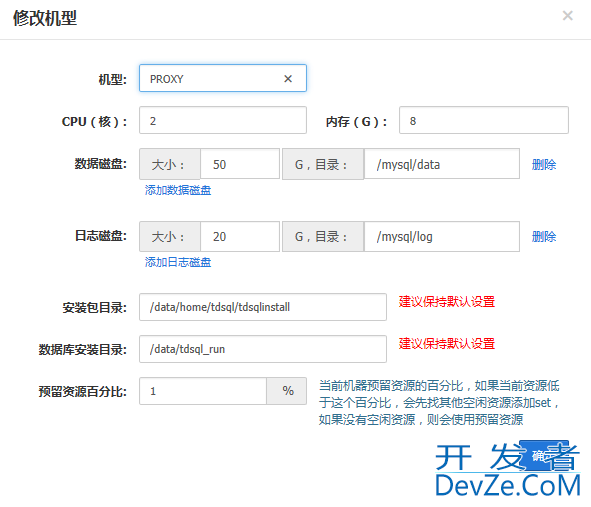Click the 添加日志磁盘 link
The image size is (591, 507).
pos(178,262)
